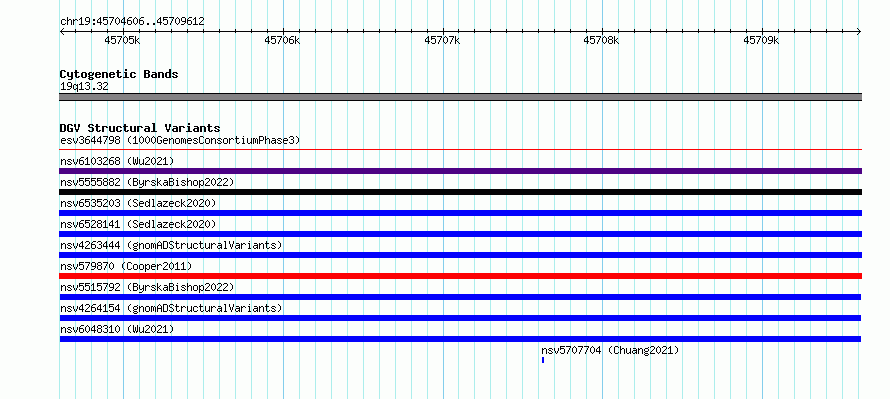The image size is (890, 399).
Task: Click the nsv6528141 (Sedlazeck2020) label
Action: click(138, 224)
